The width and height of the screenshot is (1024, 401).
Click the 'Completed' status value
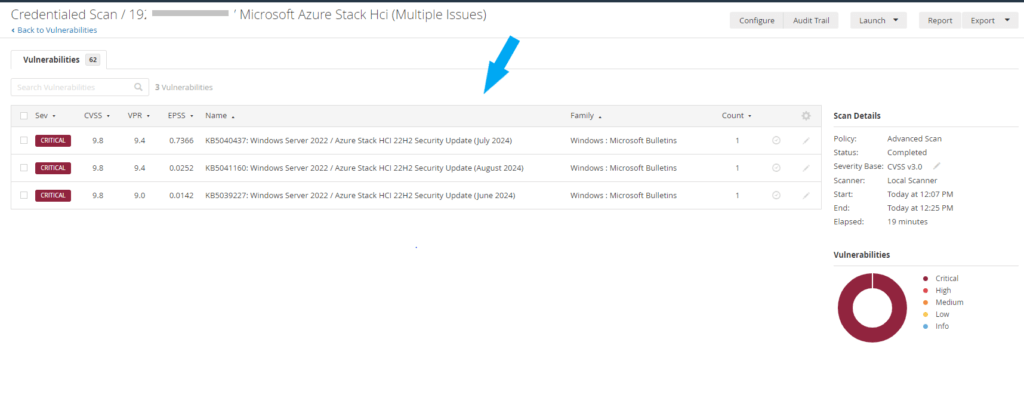point(906,152)
